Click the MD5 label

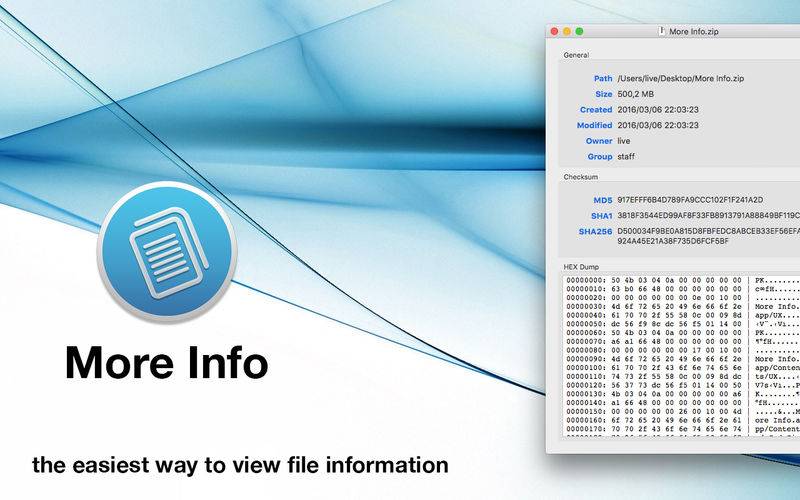(x=603, y=201)
